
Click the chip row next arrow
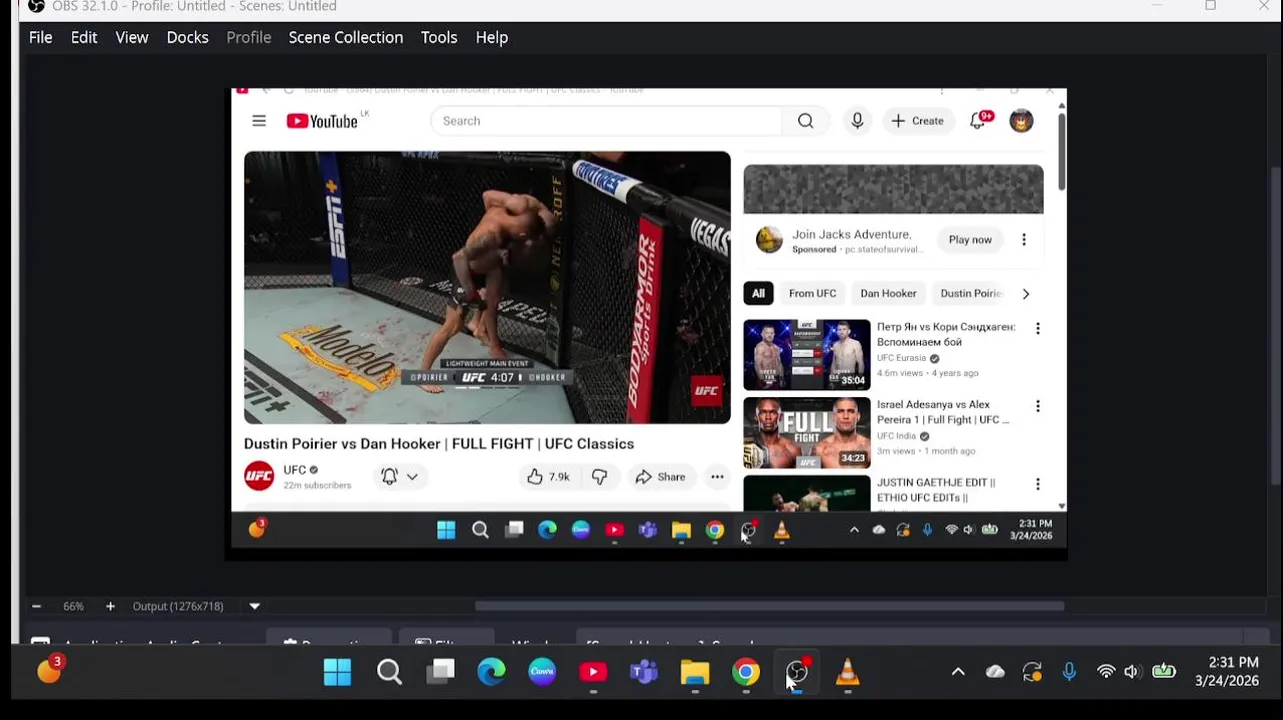1025,294
